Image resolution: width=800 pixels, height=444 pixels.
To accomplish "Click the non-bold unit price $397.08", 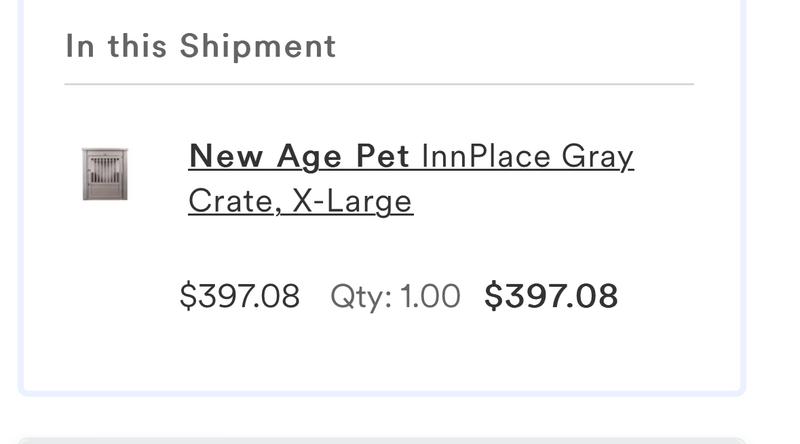I will [x=239, y=296].
